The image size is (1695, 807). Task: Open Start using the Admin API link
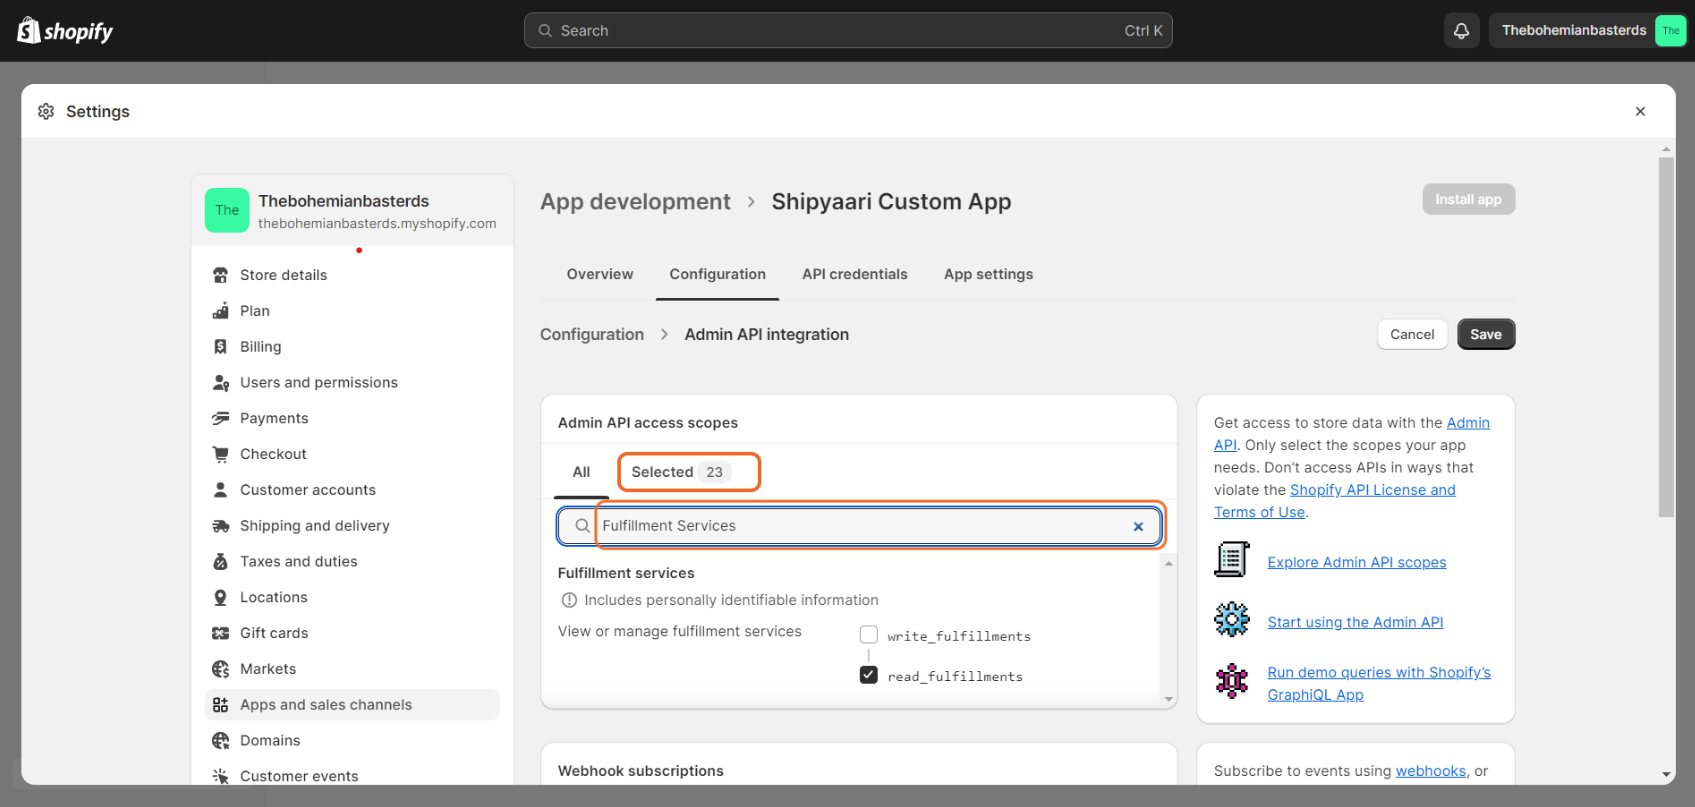[1356, 622]
